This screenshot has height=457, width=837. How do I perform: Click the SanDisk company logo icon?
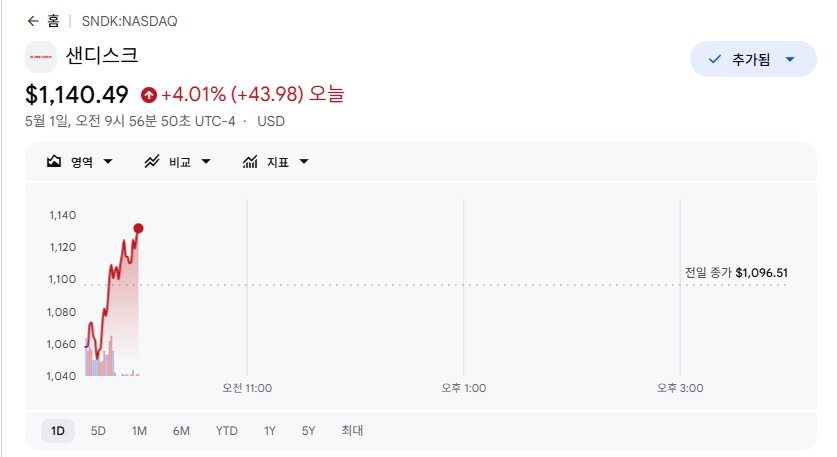tap(41, 57)
